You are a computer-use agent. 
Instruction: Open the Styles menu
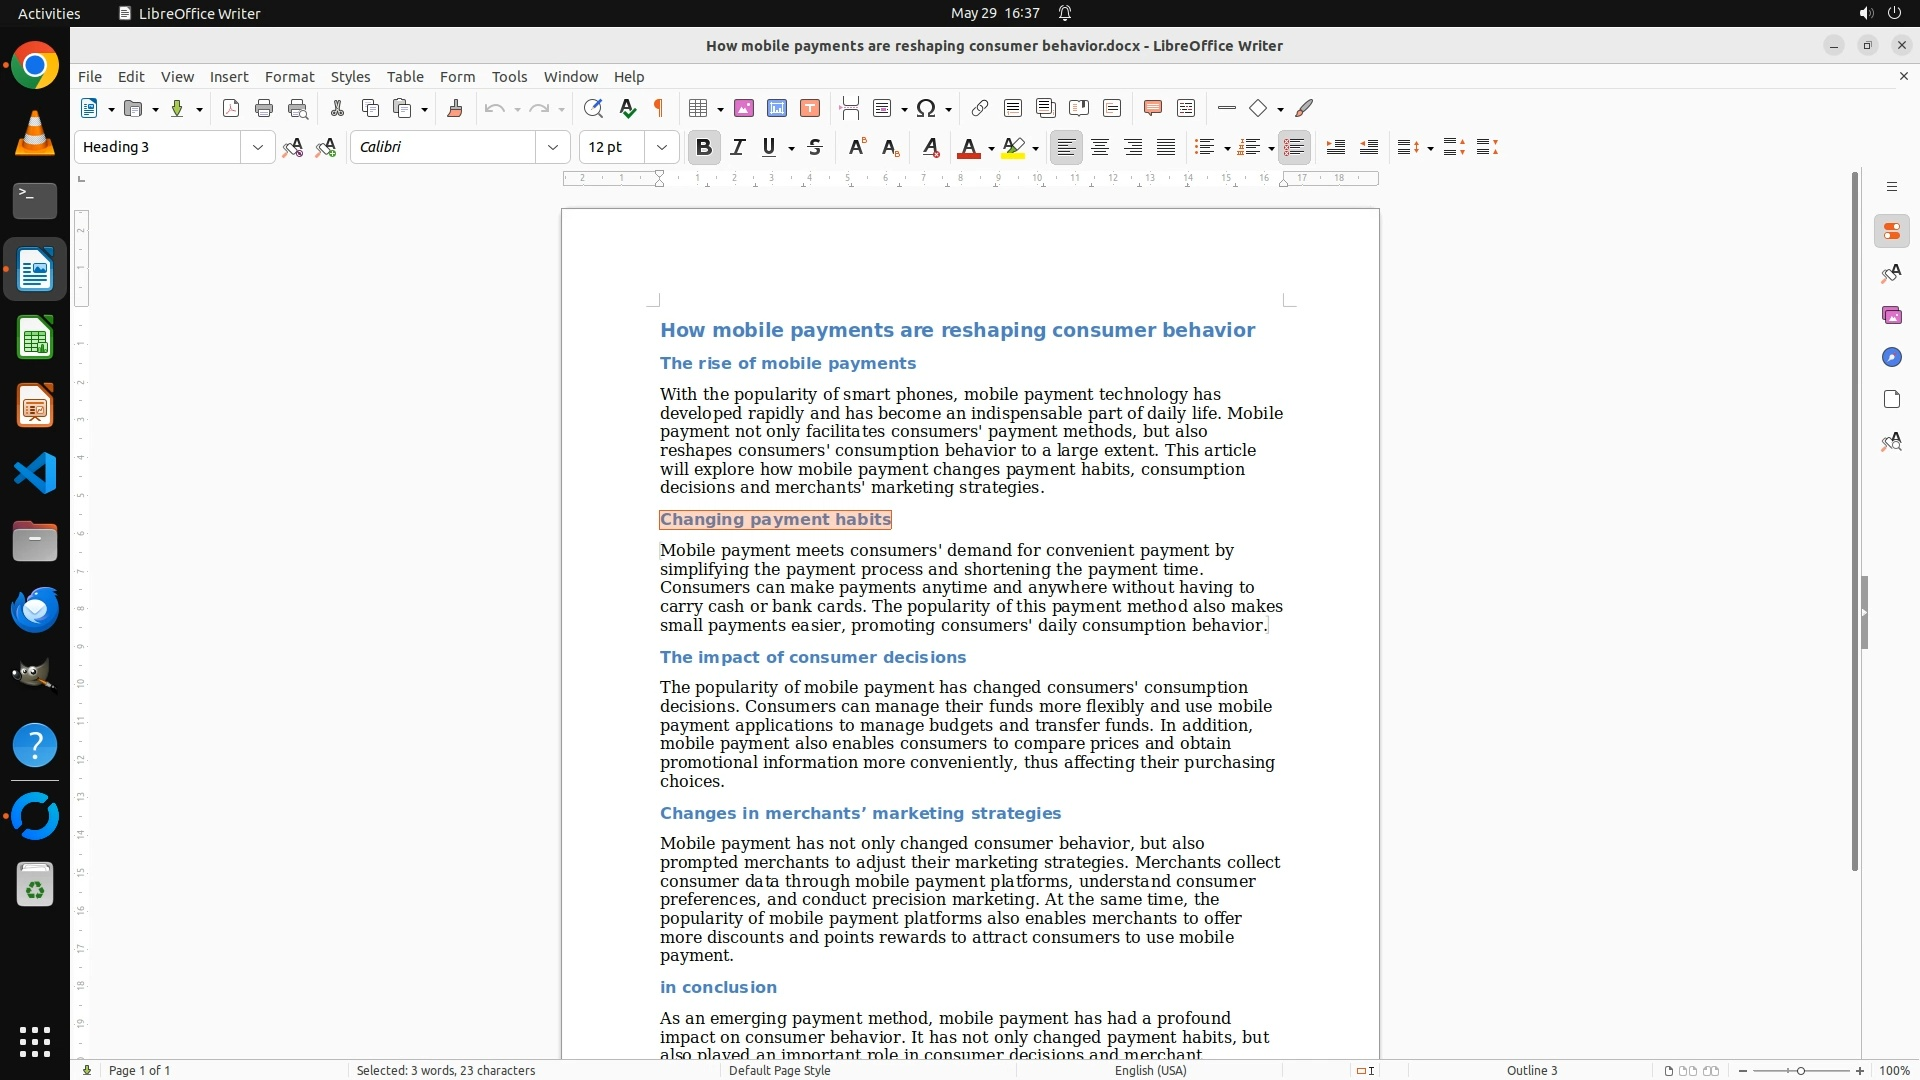click(350, 76)
